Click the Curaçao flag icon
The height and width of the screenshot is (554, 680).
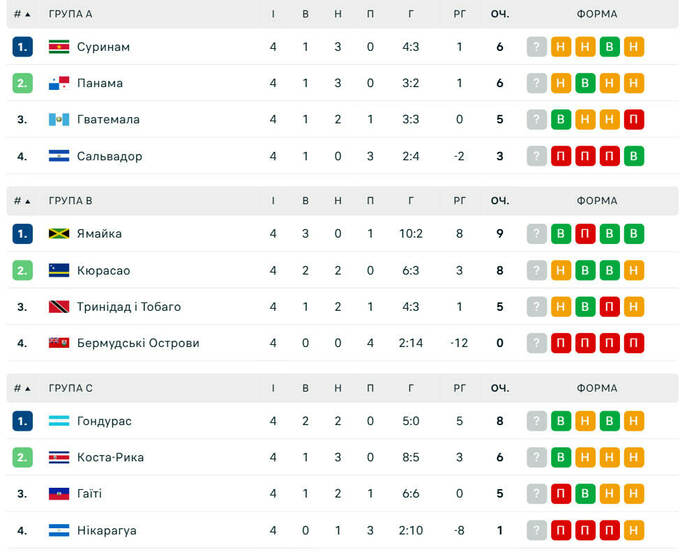(x=59, y=270)
